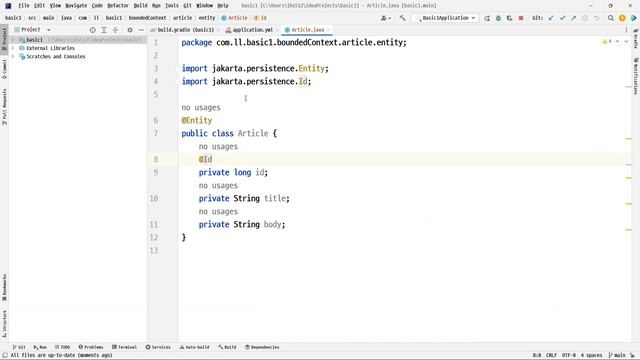Open BasicApplication run configuration dropdown

(446, 18)
